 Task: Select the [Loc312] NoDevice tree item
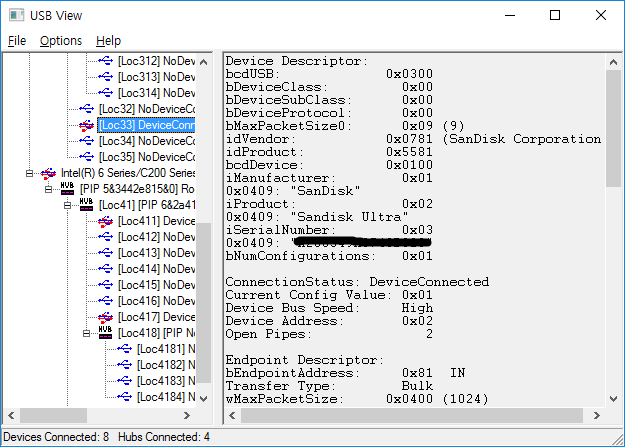(x=156, y=61)
